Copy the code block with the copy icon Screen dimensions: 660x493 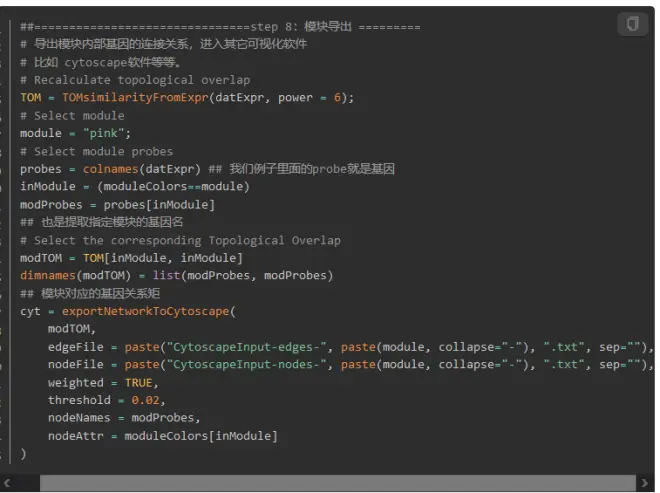point(632,24)
